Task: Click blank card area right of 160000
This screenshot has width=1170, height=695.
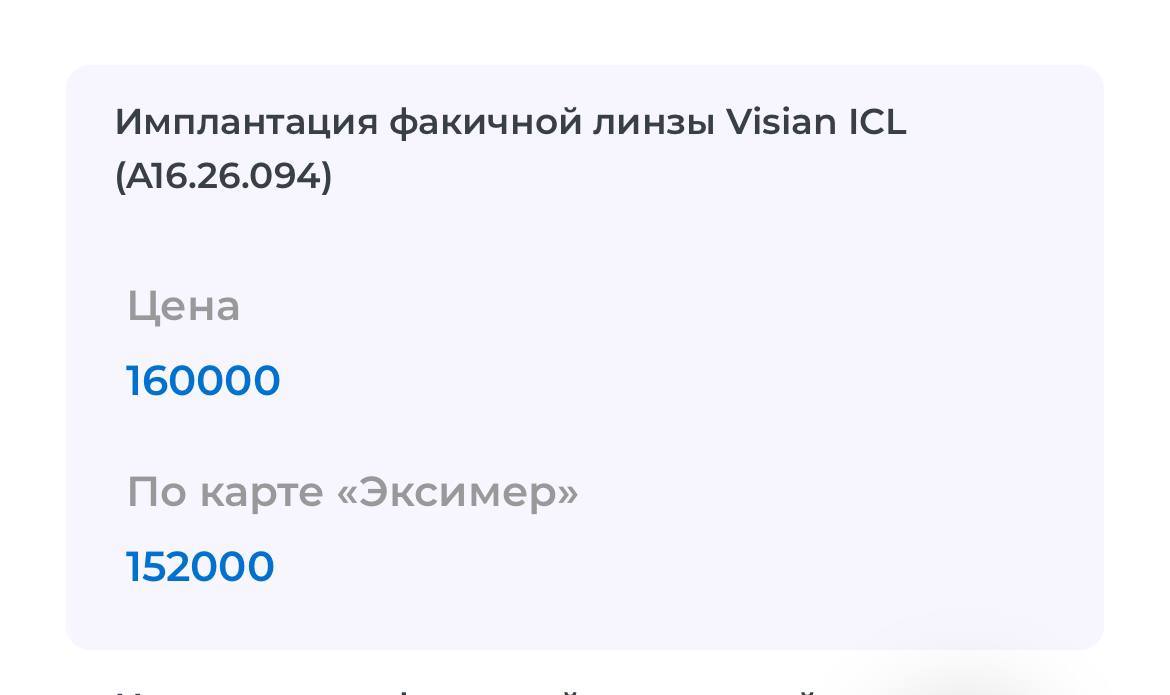Action: click(600, 381)
